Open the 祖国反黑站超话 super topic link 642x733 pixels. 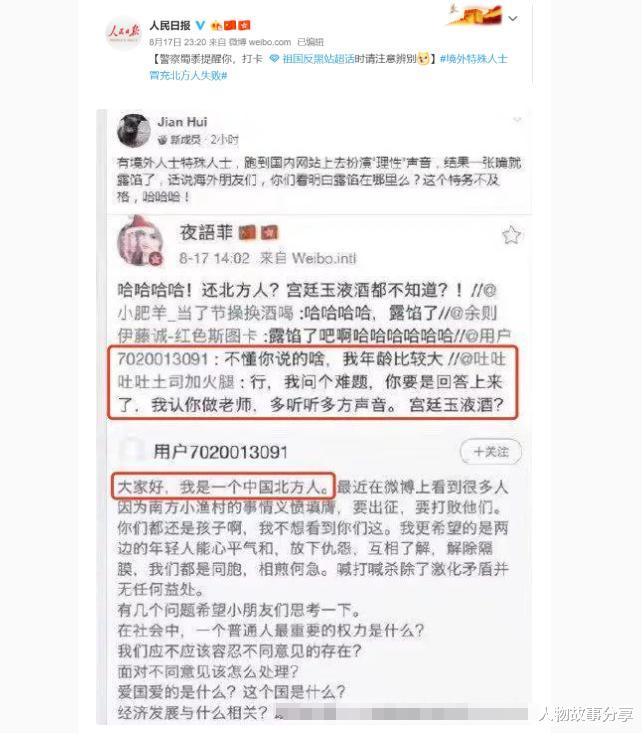pos(318,59)
